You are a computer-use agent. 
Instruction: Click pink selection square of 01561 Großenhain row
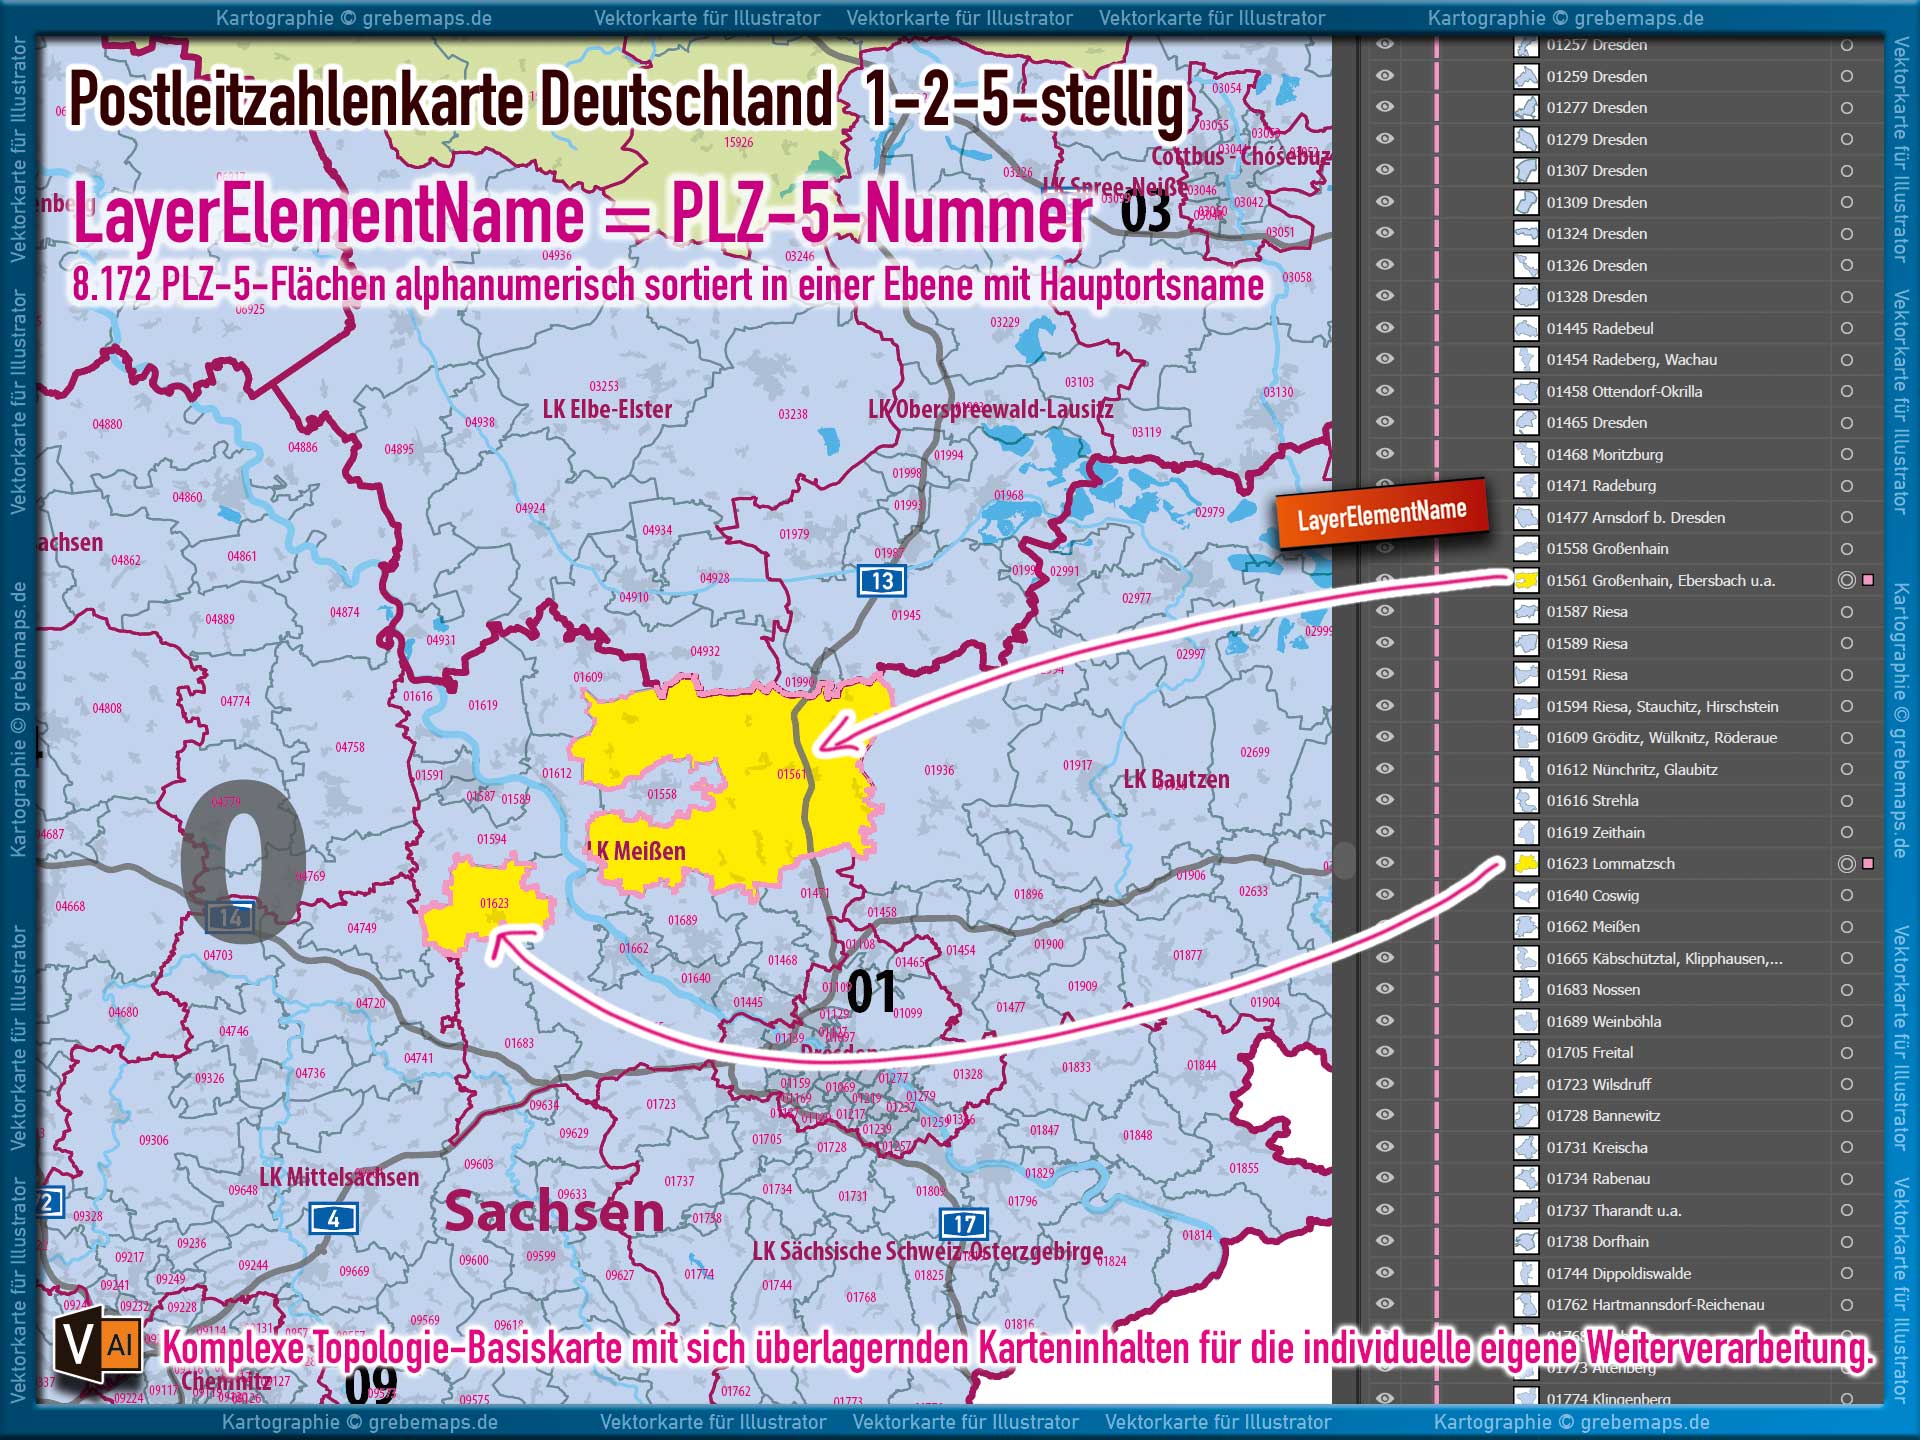pos(1868,580)
